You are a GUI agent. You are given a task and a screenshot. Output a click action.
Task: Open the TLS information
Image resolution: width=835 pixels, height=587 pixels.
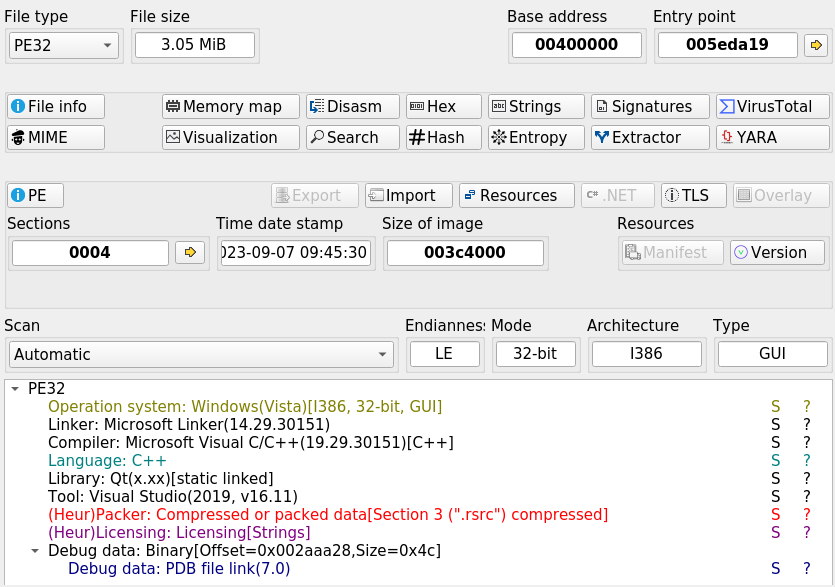694,195
